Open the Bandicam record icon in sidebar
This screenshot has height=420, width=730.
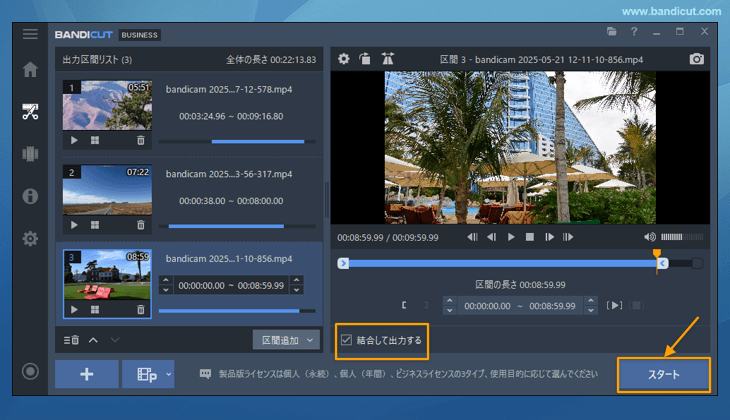click(30, 372)
